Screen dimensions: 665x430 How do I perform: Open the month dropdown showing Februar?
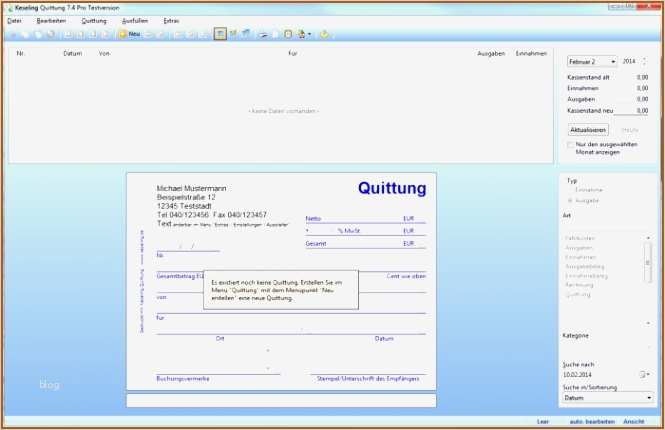pyautogui.click(x=592, y=61)
